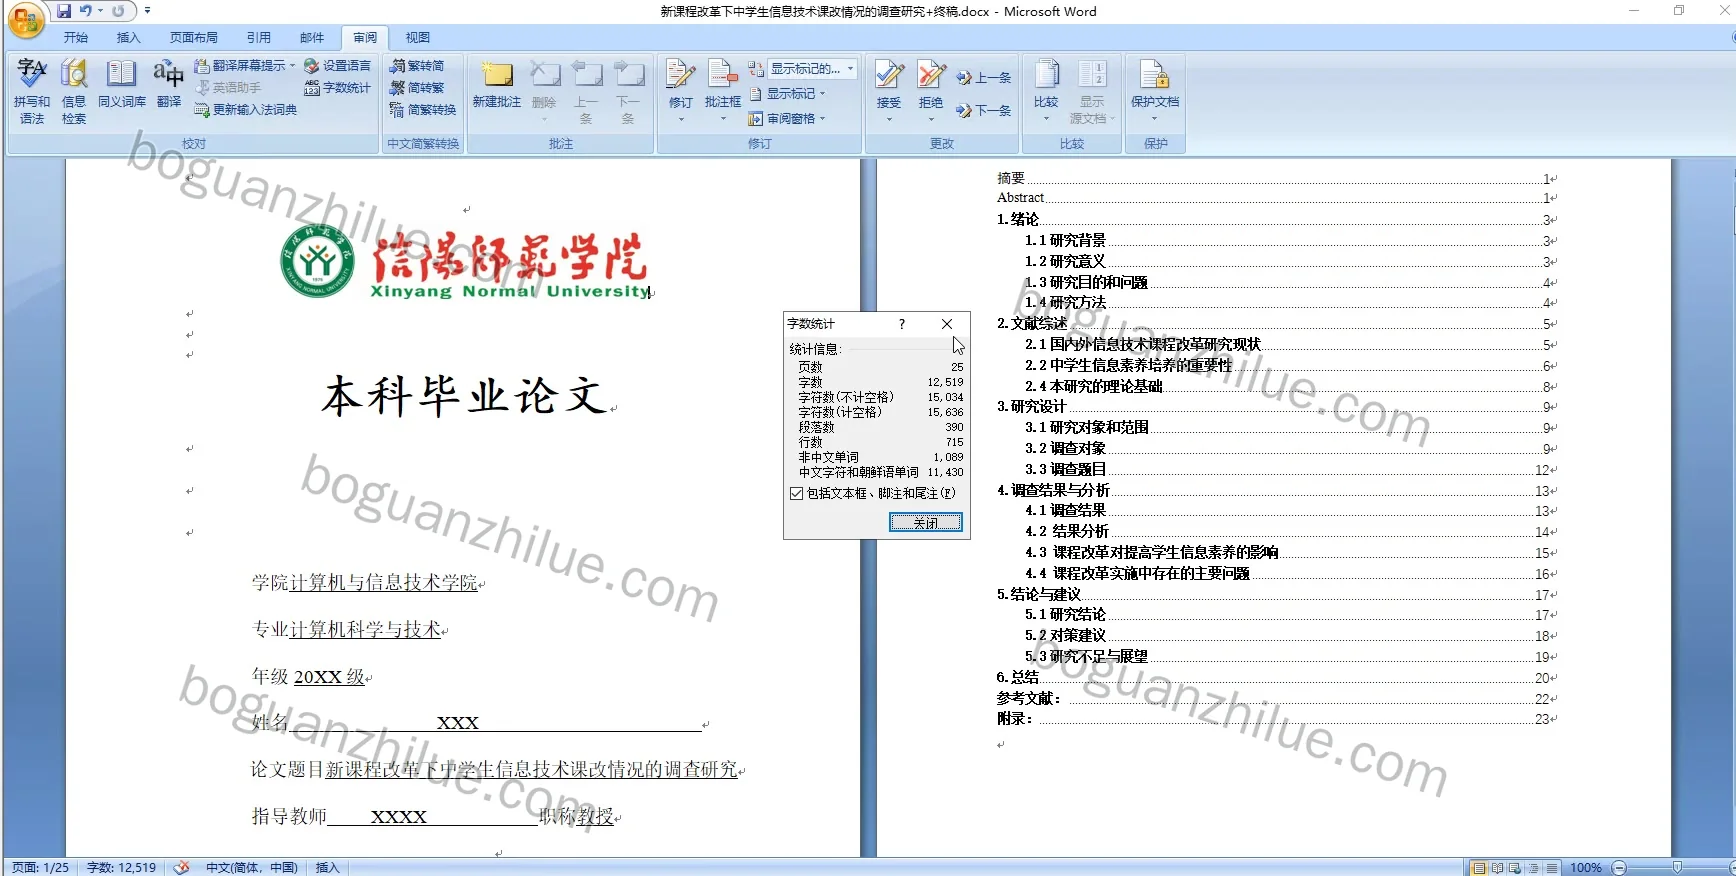Go to Previous change (上一条)
Viewport: 1736px width, 876px height.
pos(984,78)
